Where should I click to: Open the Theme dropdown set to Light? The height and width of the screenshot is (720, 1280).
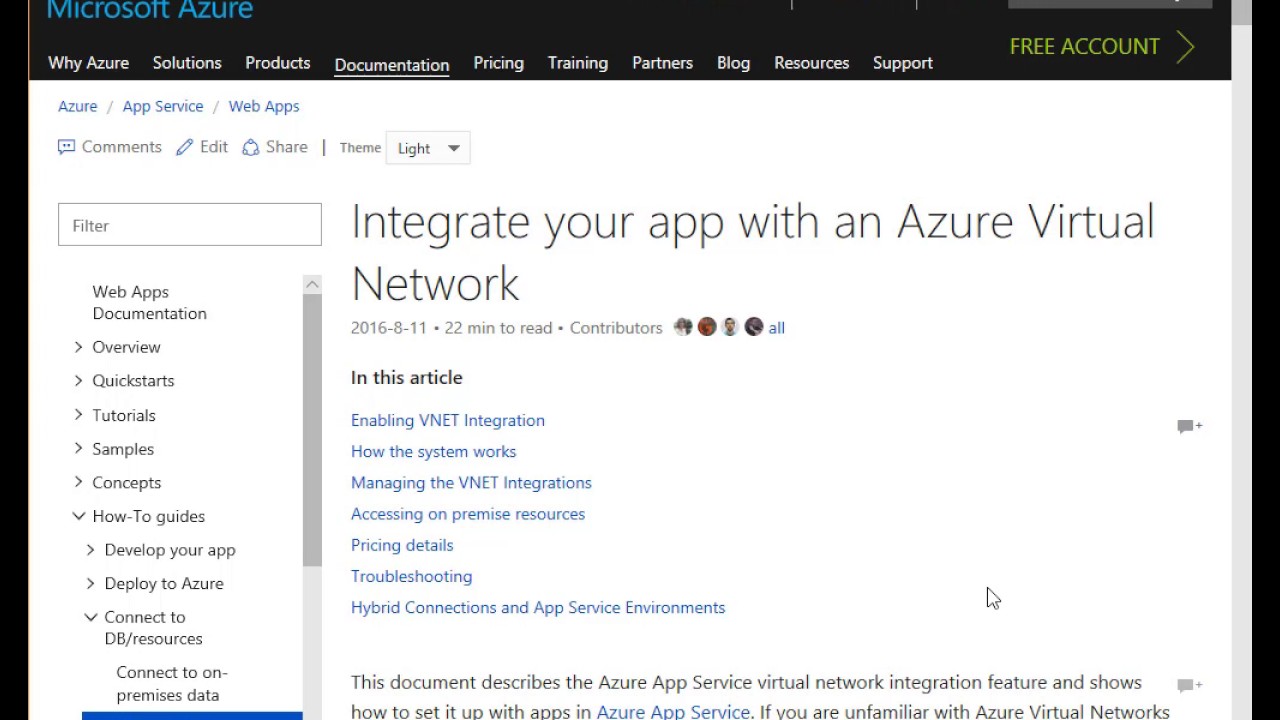pyautogui.click(x=428, y=148)
